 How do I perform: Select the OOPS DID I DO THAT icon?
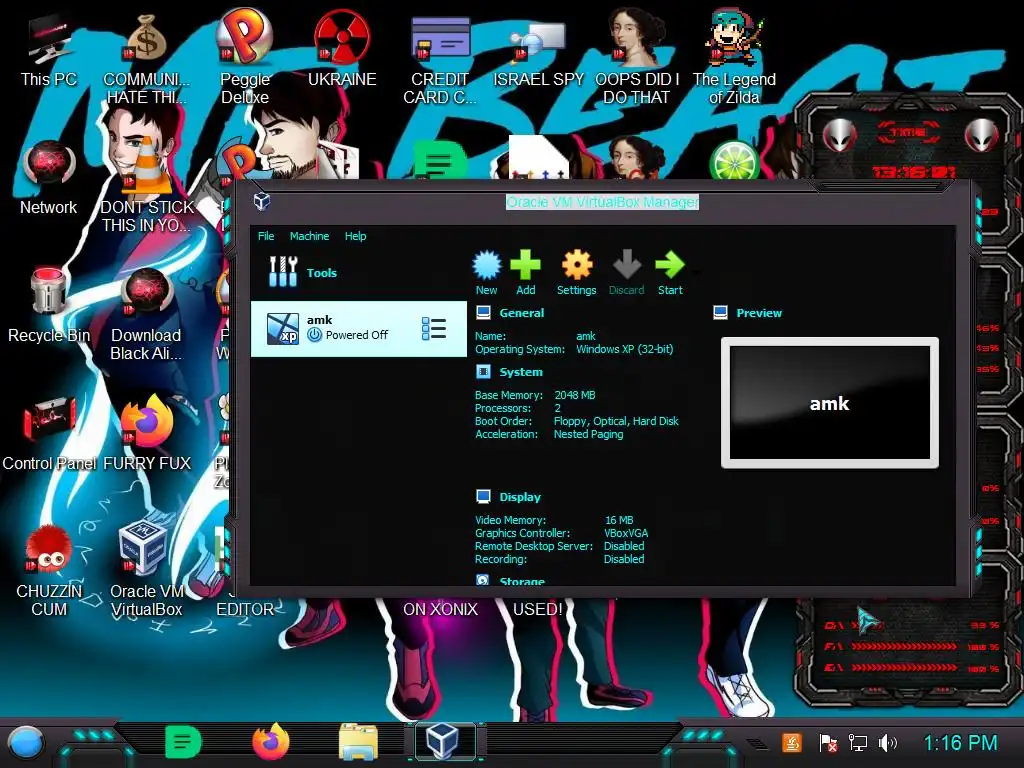click(x=637, y=57)
